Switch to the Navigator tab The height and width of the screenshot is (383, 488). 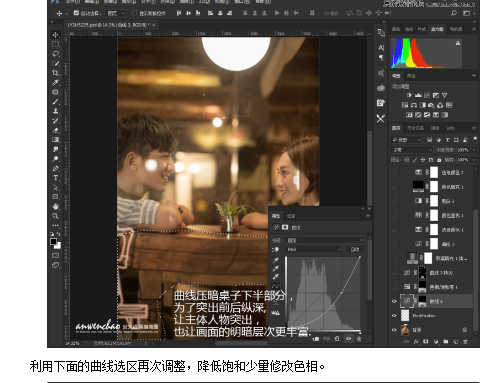click(x=456, y=29)
